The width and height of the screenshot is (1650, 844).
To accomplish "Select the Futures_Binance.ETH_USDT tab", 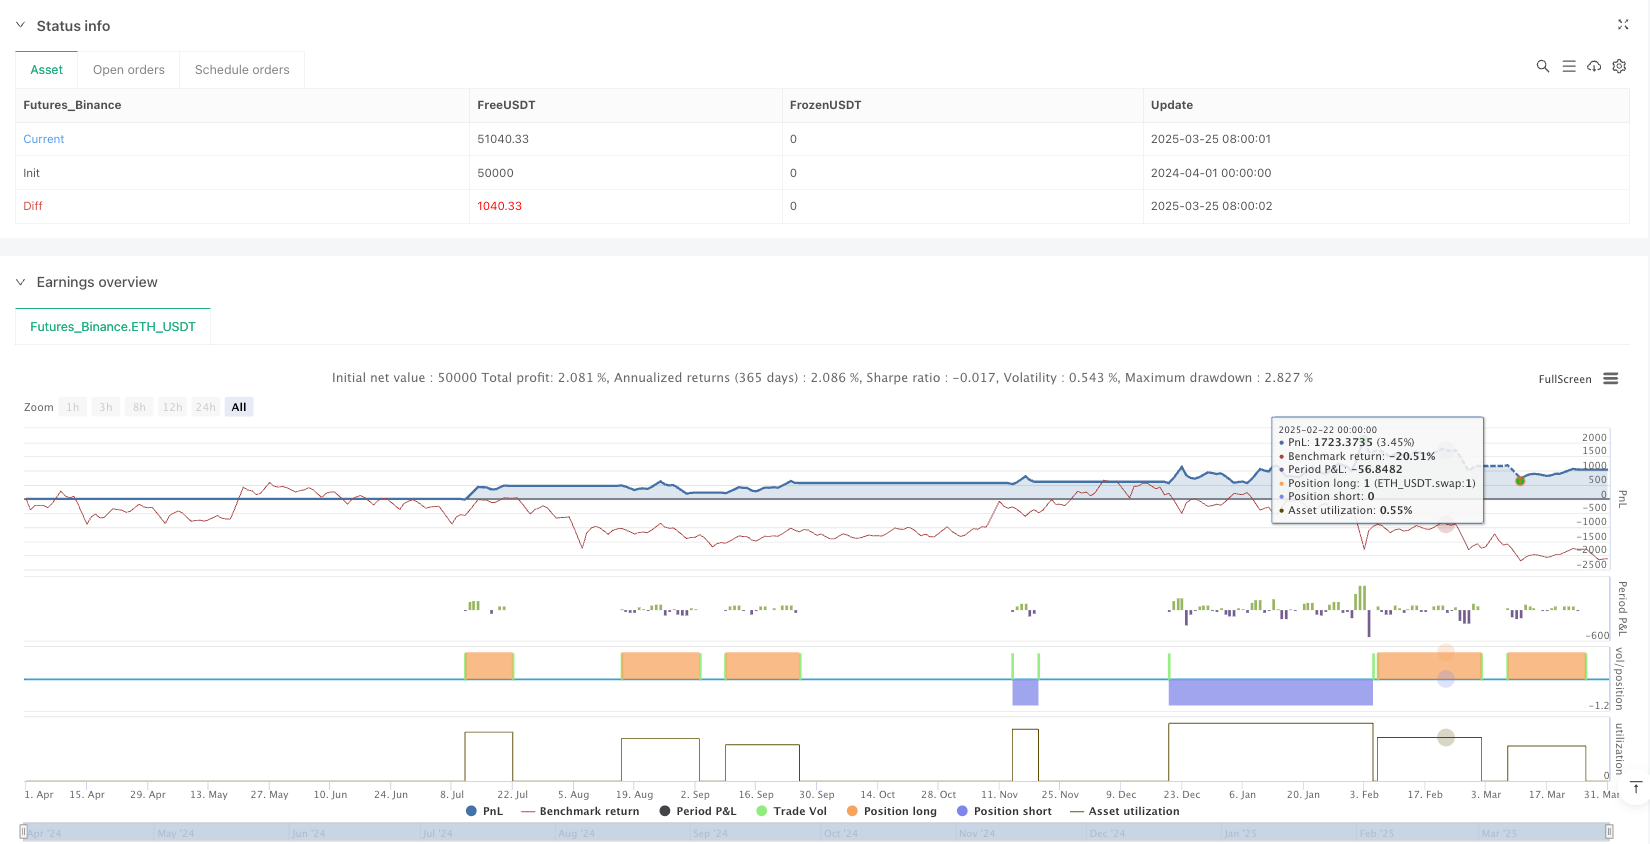I will [x=113, y=327].
